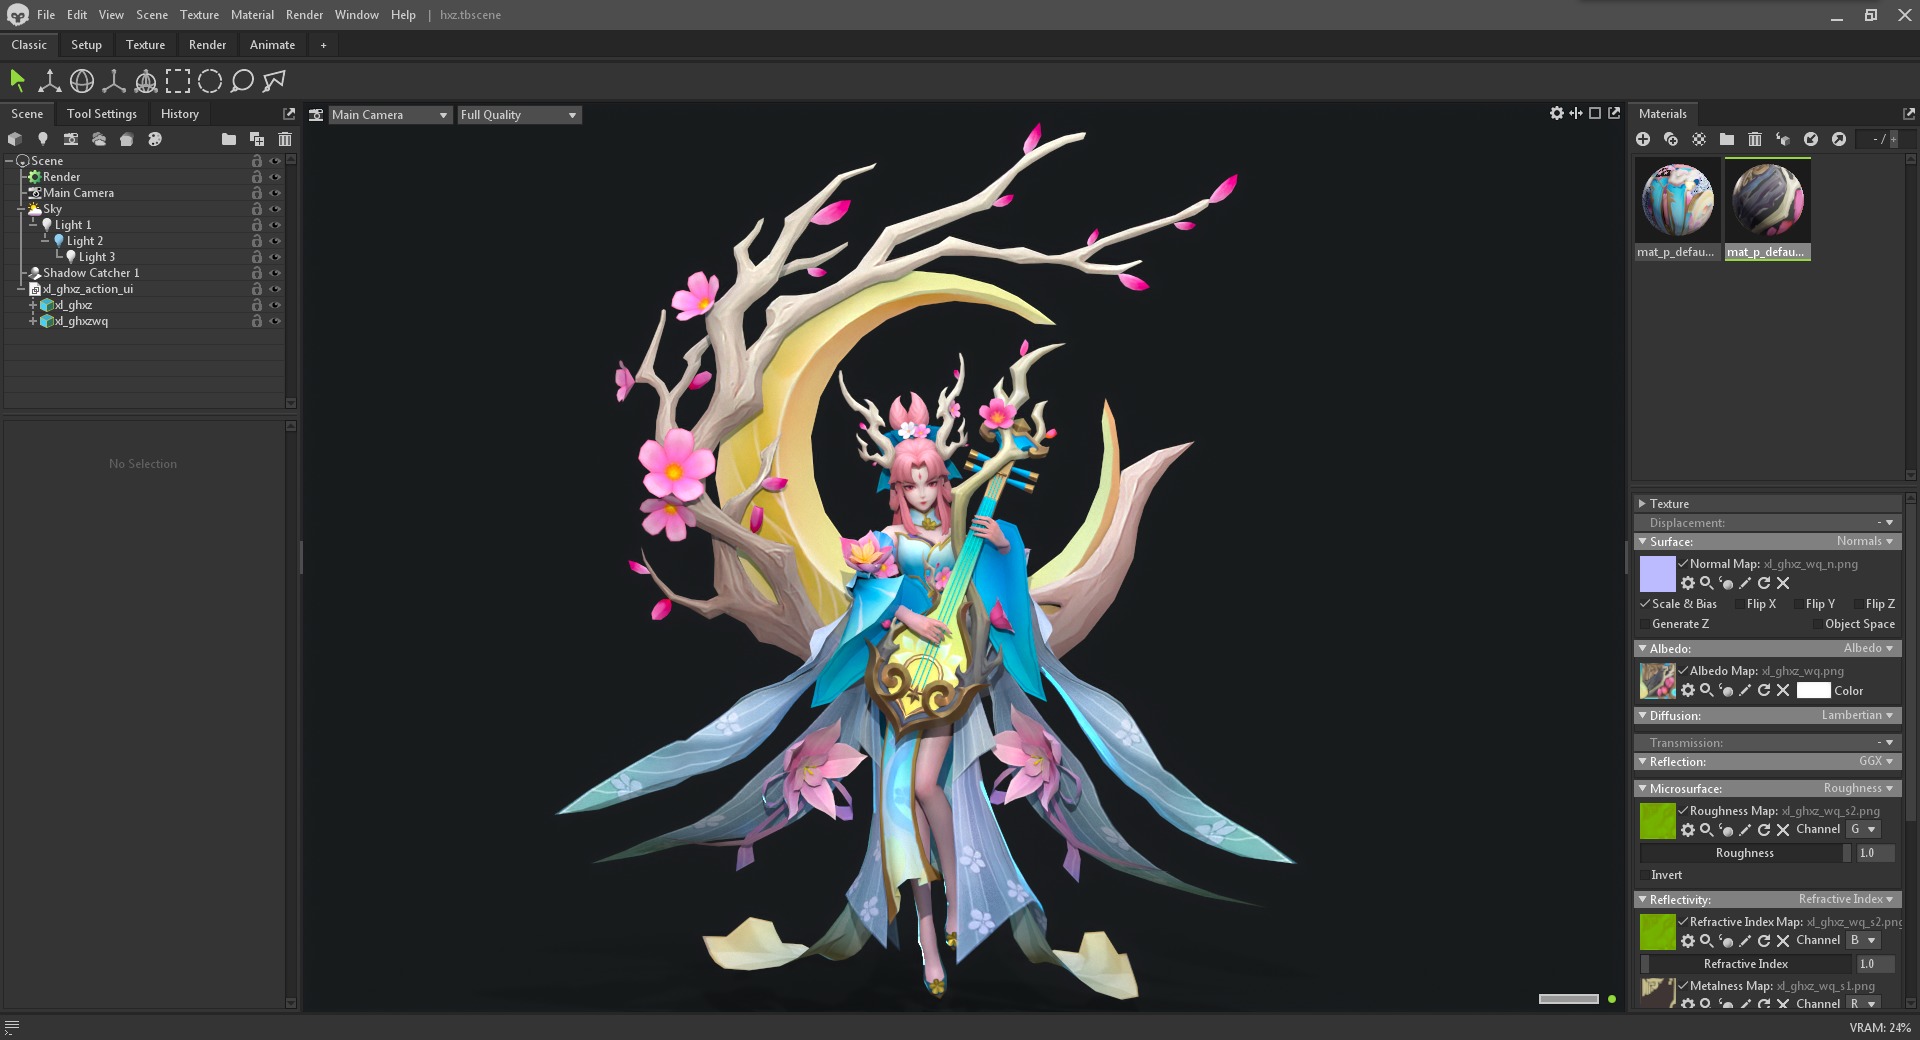This screenshot has height=1040, width=1920.
Task: Enable the Flip X checkbox
Action: [x=1739, y=604]
